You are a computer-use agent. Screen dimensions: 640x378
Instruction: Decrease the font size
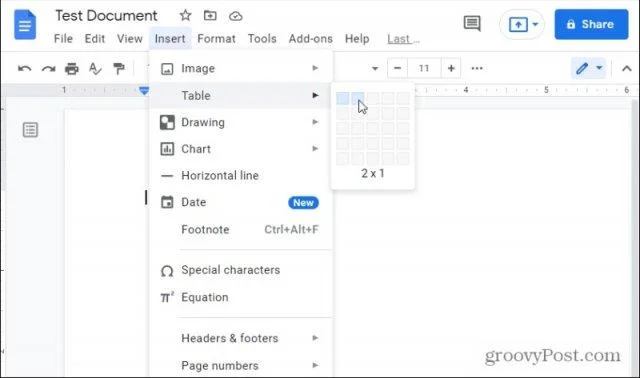coord(397,68)
